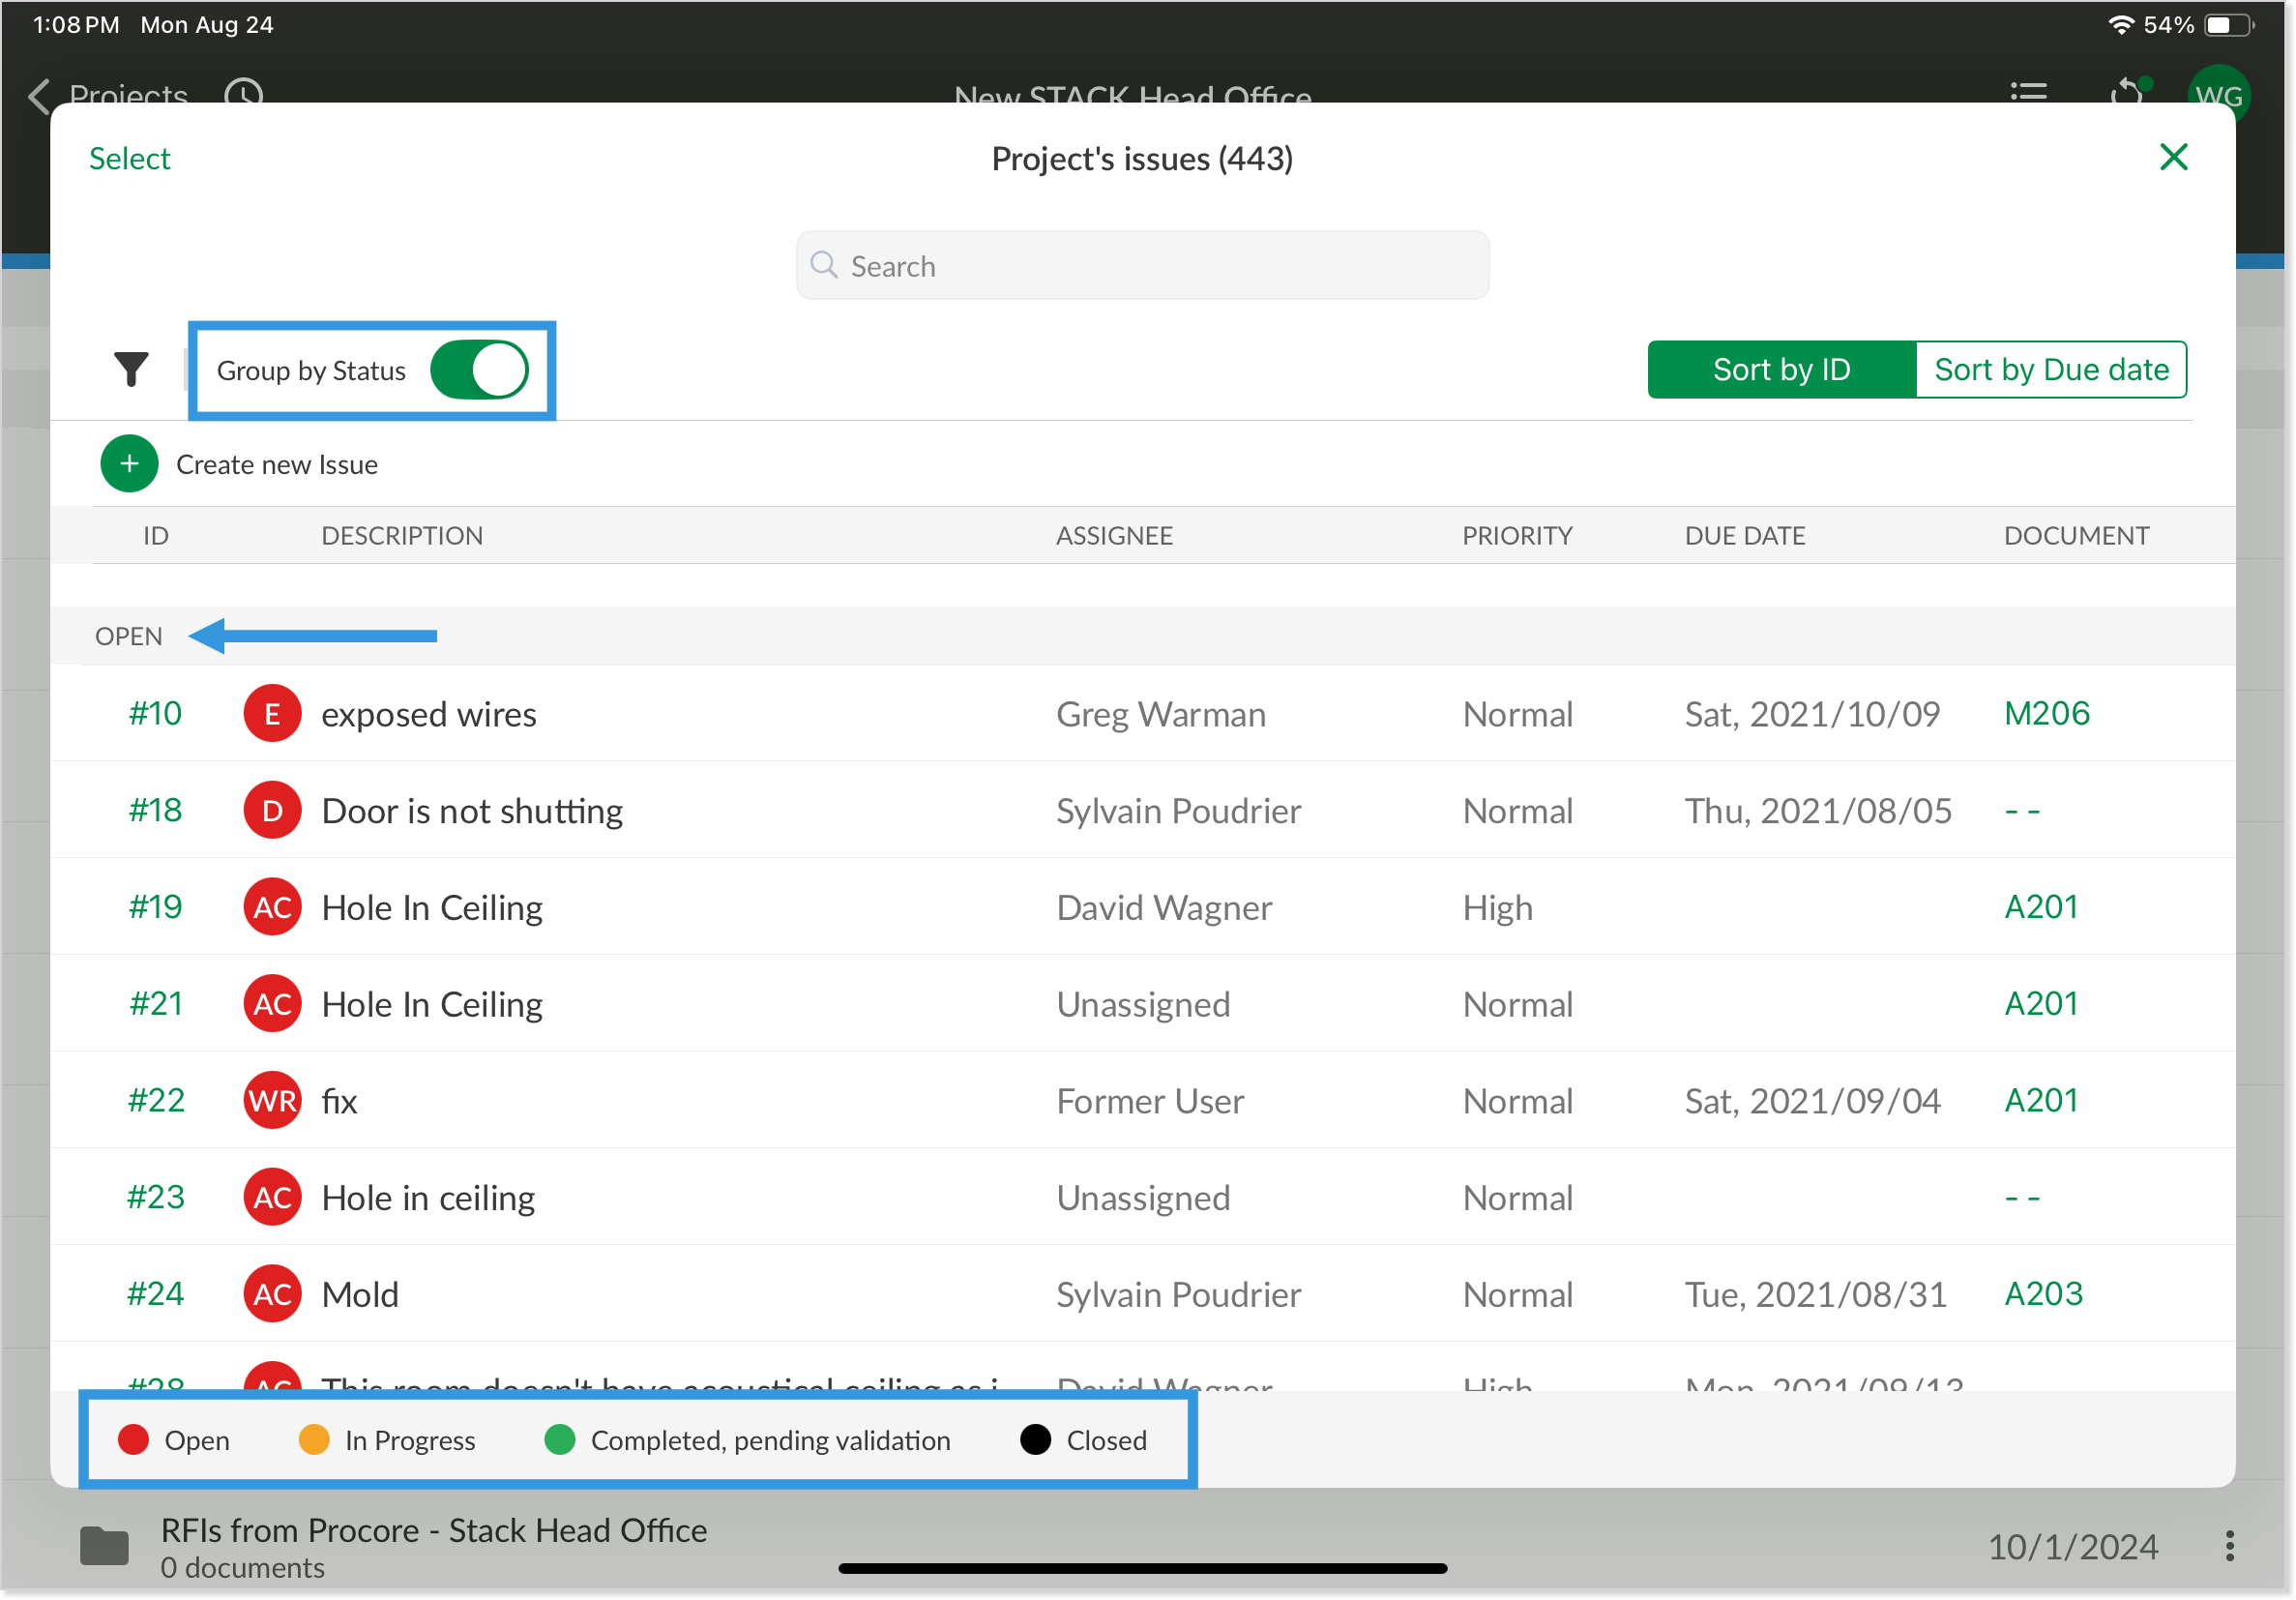Screen dimensions: 2296x1600
Task: Open the issue filter funnel icon
Action: [x=131, y=369]
